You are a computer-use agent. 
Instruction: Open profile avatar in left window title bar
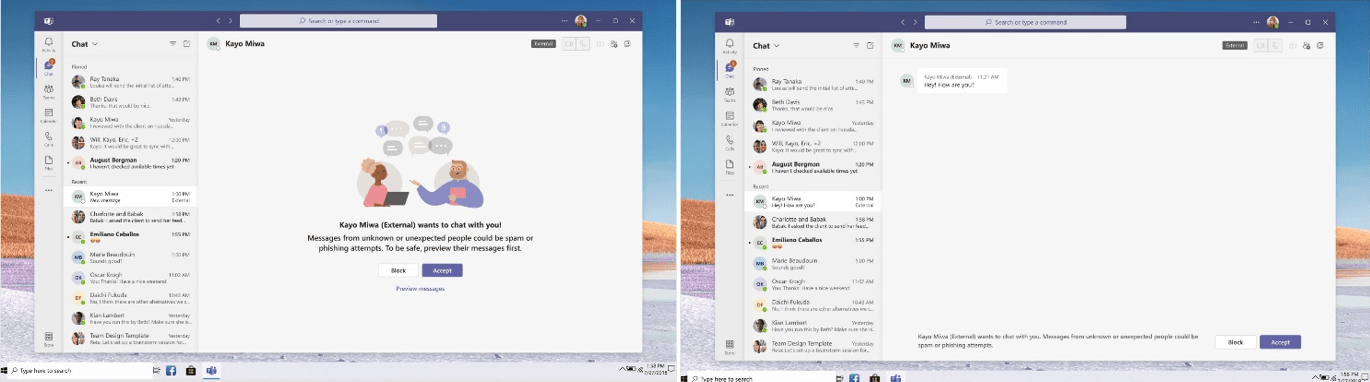point(581,20)
